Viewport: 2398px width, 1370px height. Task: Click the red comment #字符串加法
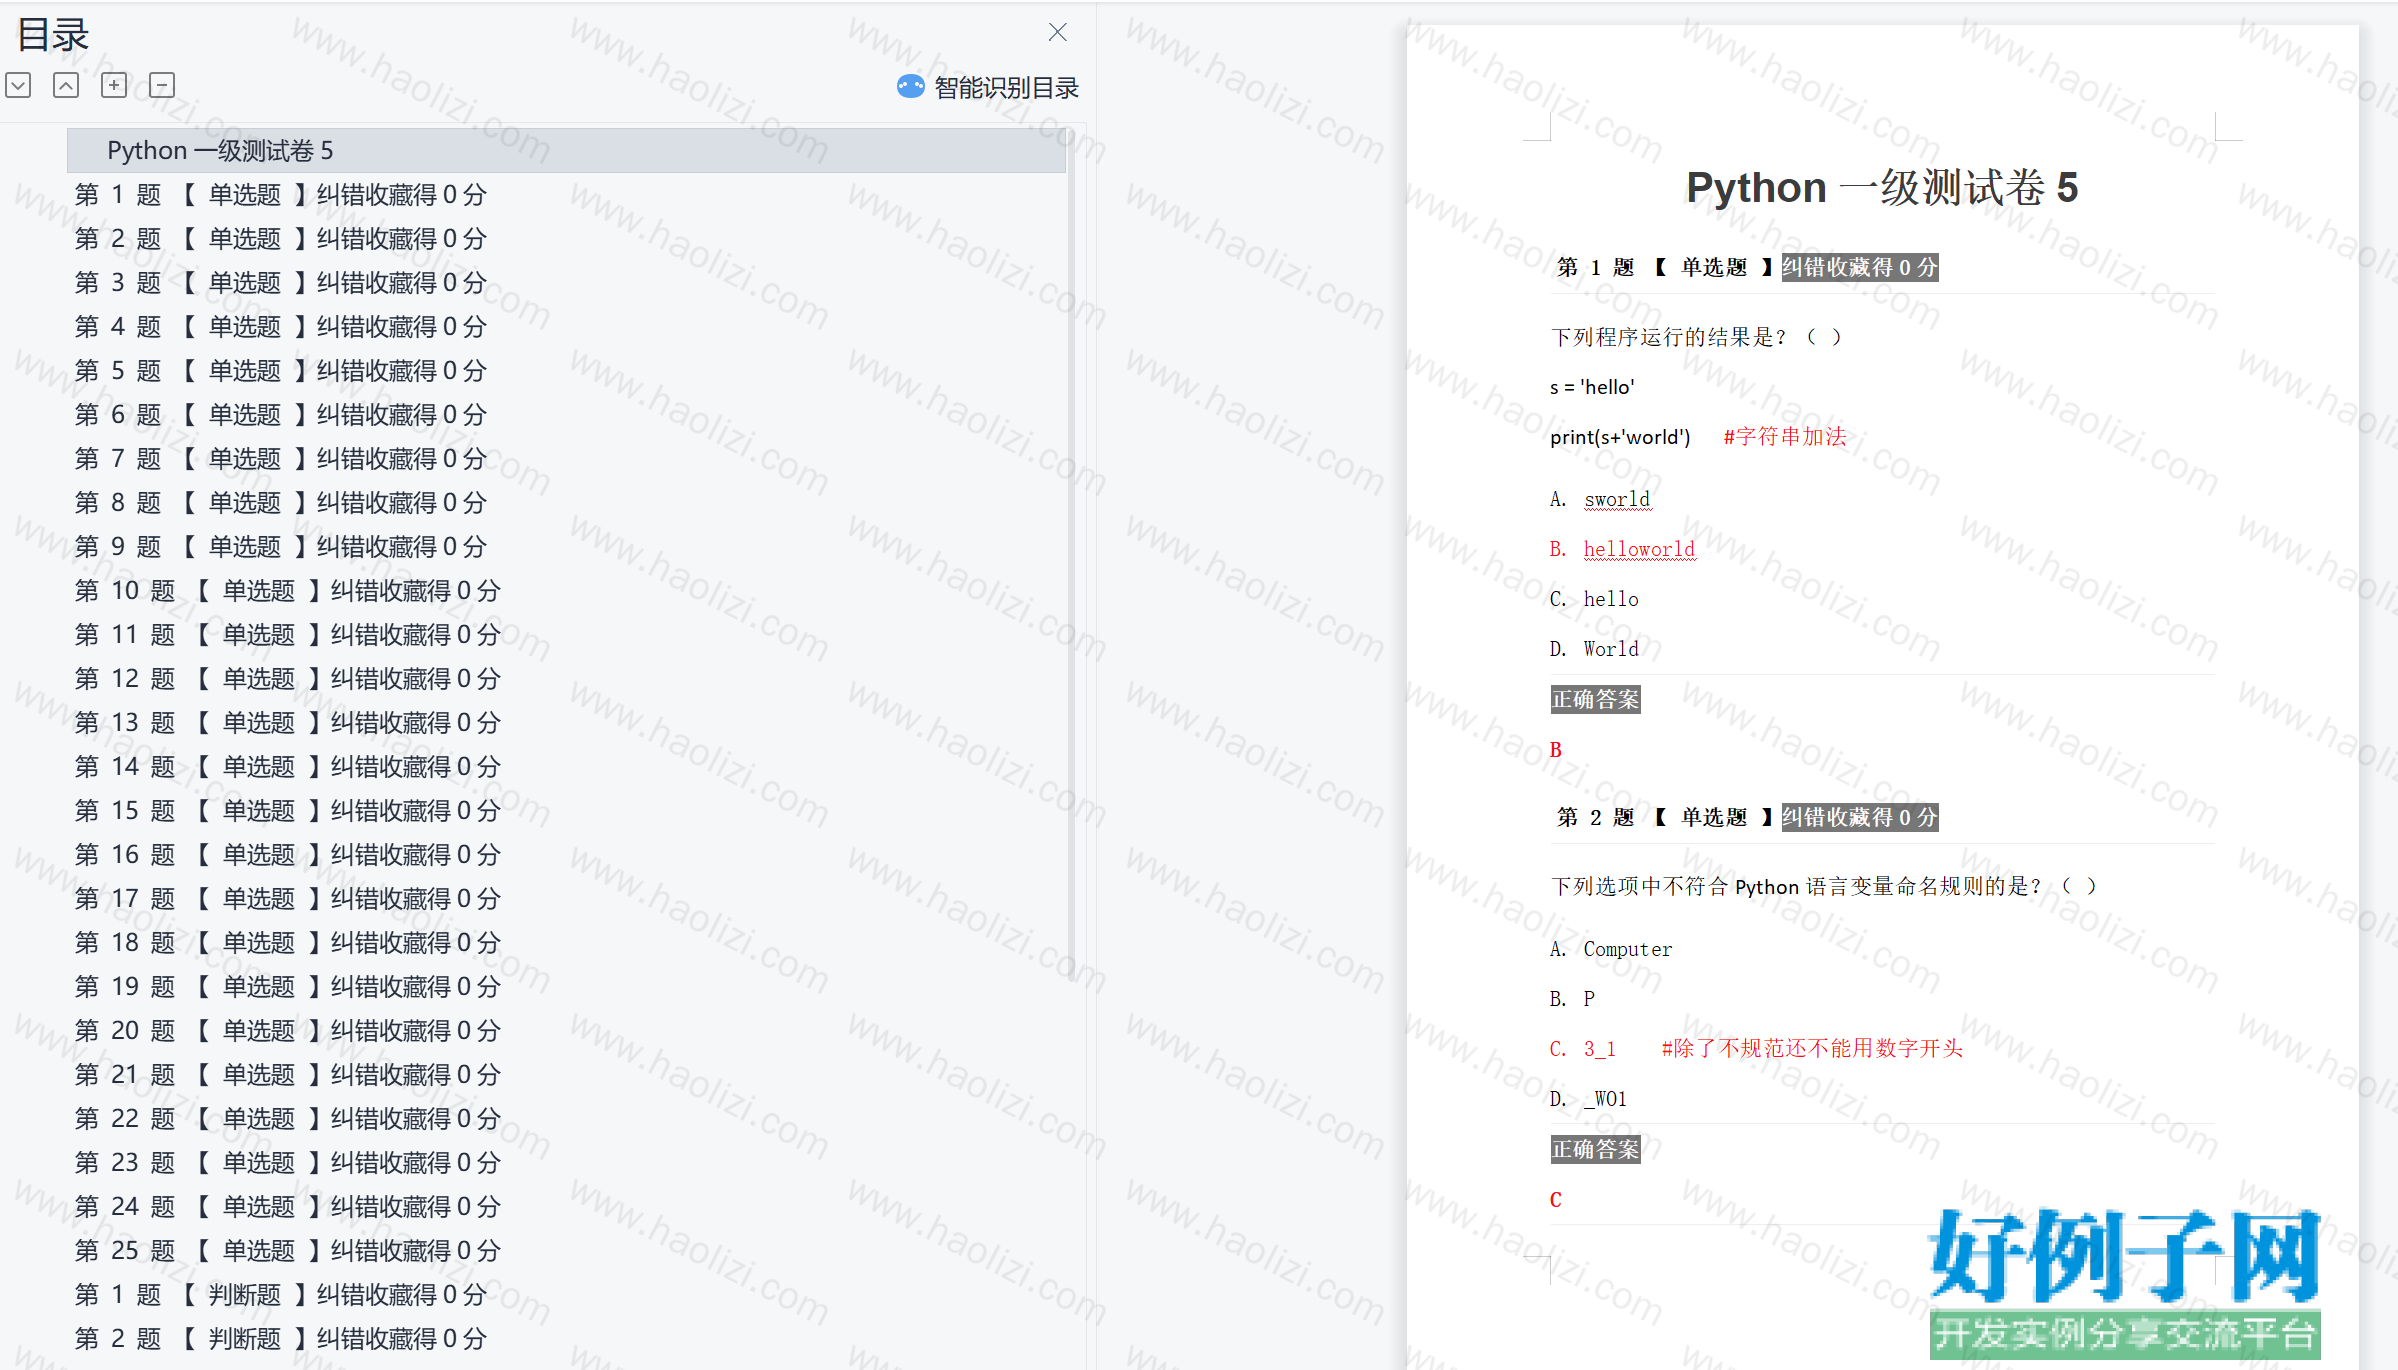point(1785,437)
